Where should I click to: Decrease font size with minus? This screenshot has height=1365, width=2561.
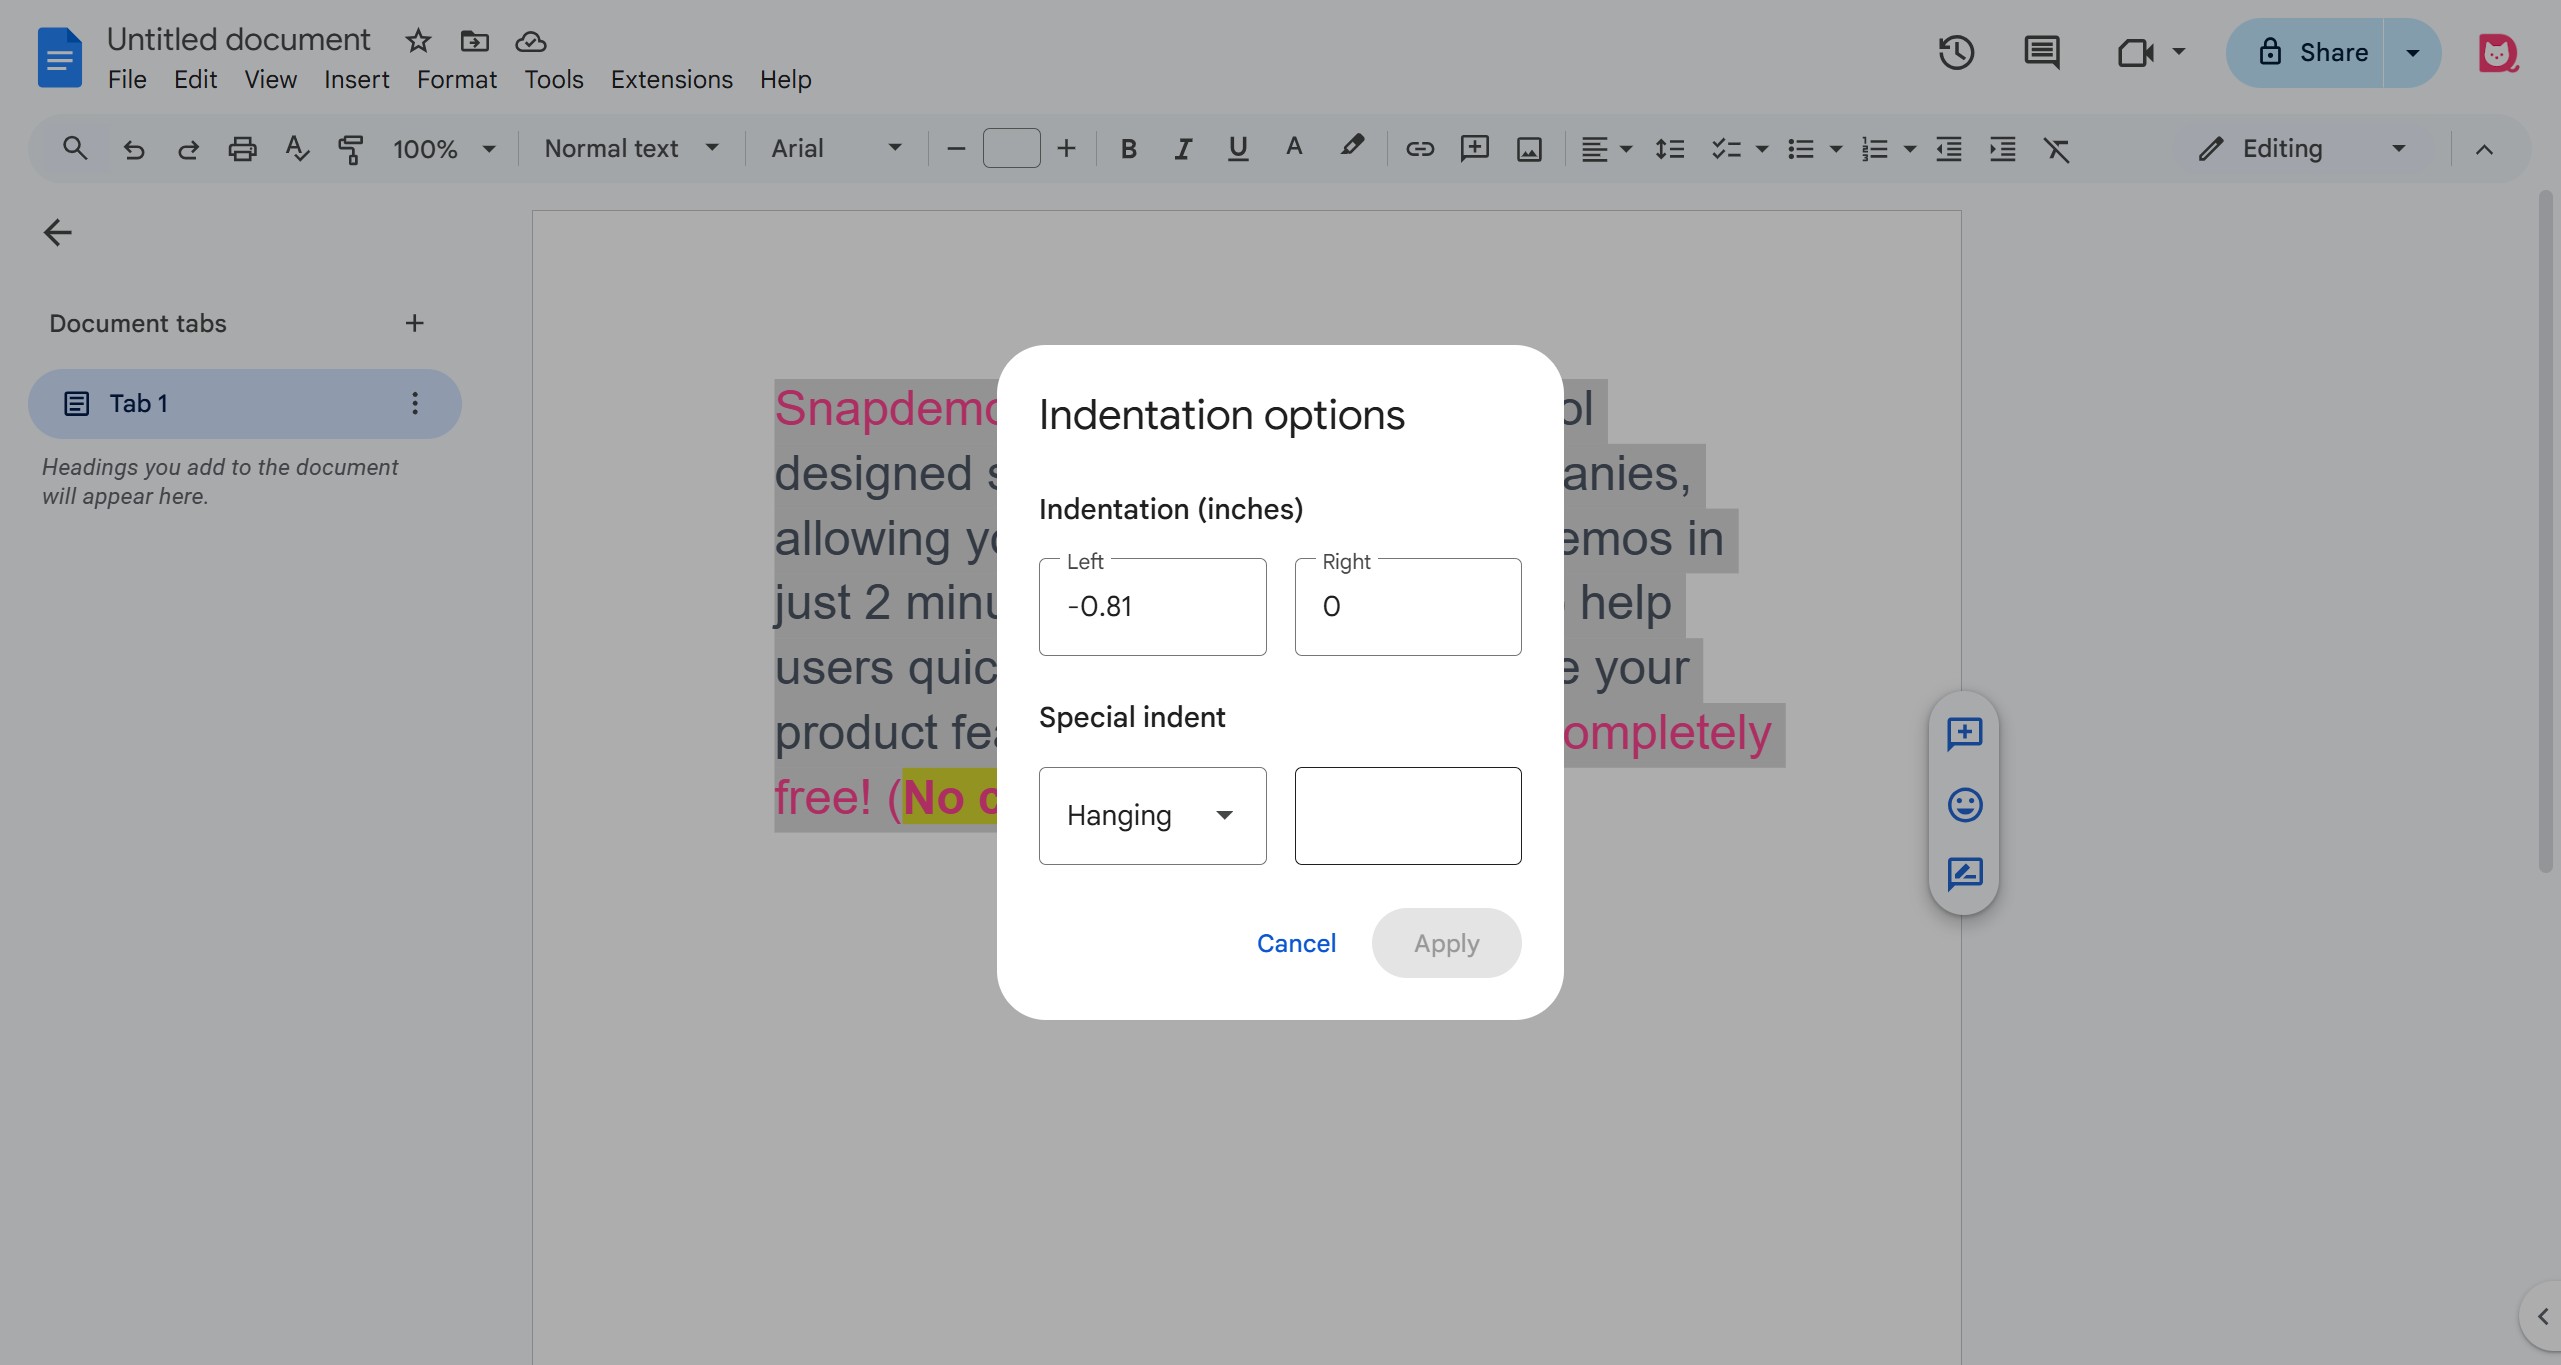[956, 149]
